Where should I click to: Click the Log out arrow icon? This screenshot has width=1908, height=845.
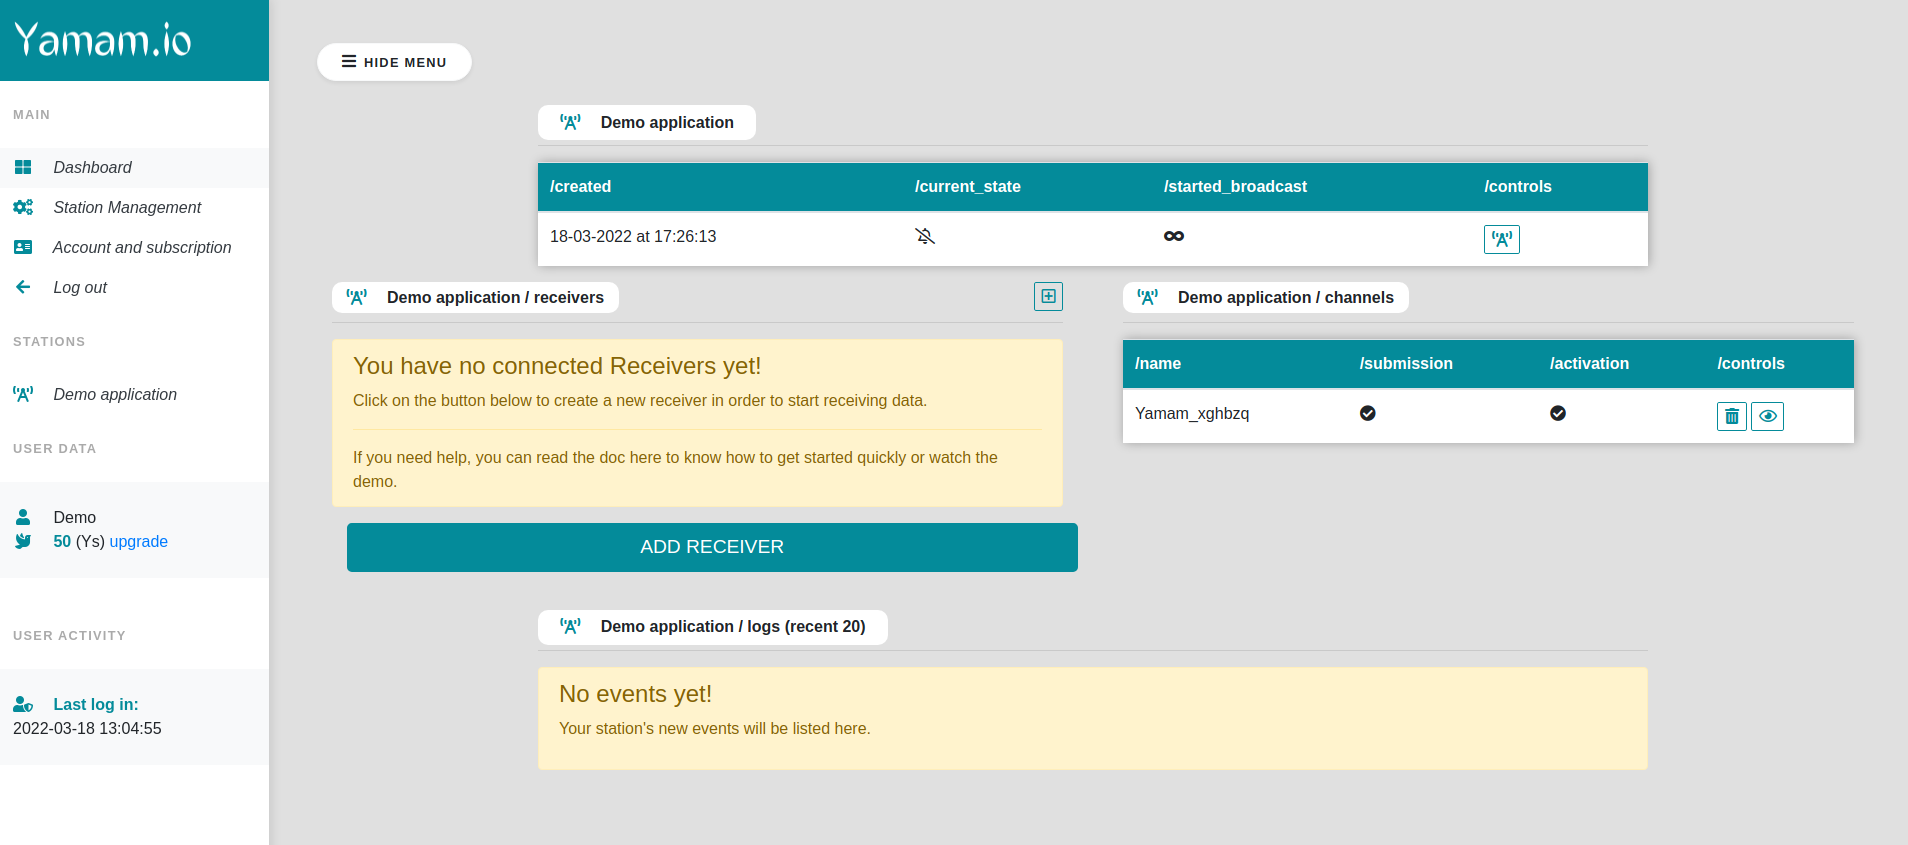point(23,287)
